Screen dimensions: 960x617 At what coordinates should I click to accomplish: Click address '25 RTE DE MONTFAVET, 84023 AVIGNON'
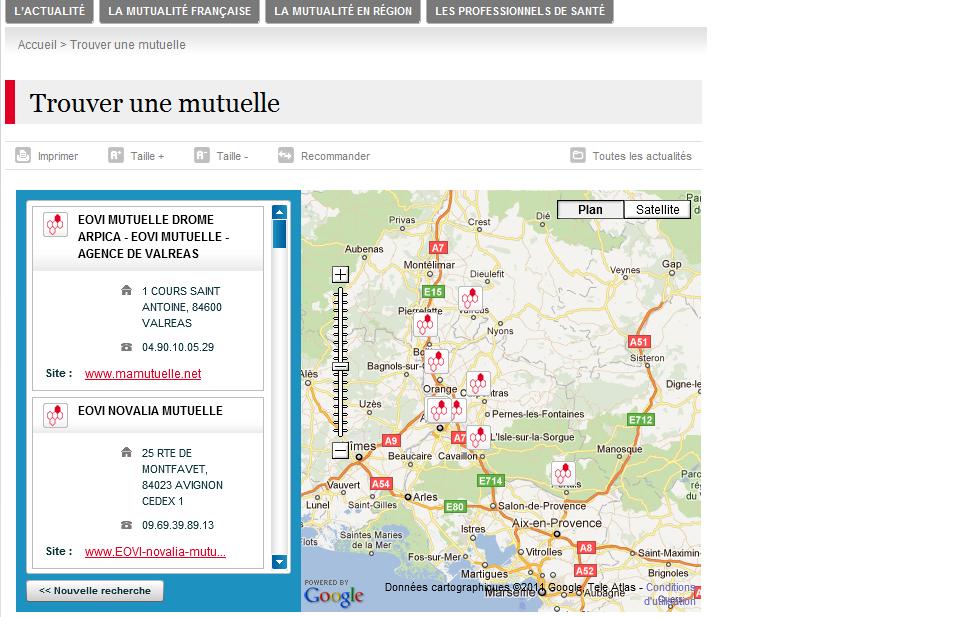click(x=182, y=477)
